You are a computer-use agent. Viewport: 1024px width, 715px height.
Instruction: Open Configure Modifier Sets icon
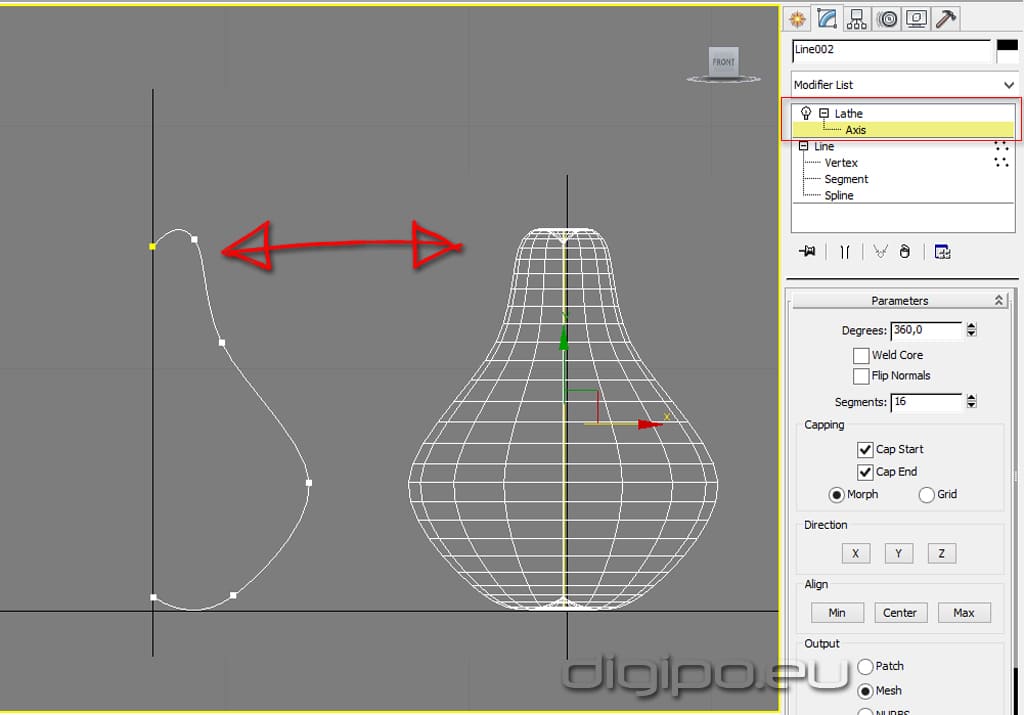(942, 252)
